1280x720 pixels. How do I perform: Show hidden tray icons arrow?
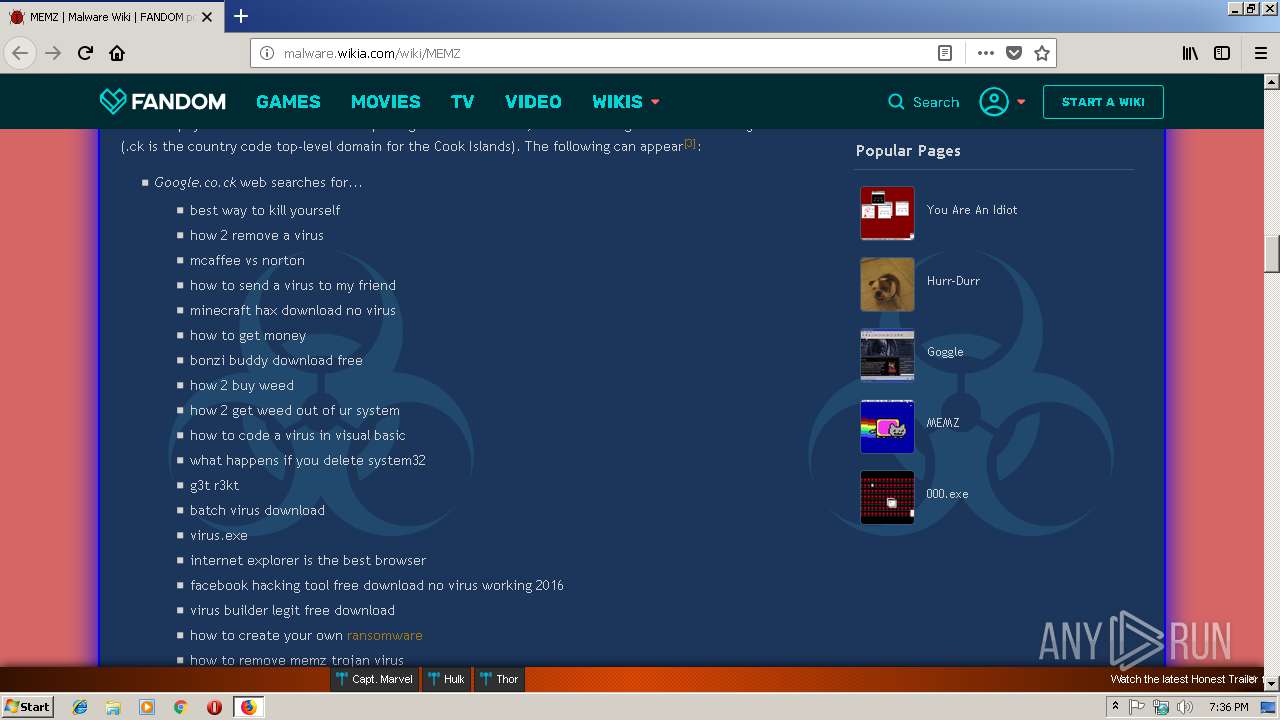pos(1115,707)
